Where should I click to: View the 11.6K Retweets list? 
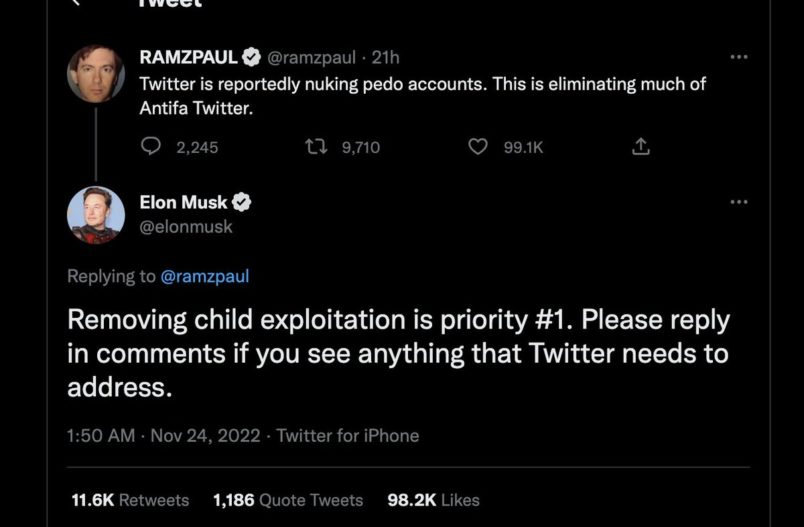[x=130, y=500]
